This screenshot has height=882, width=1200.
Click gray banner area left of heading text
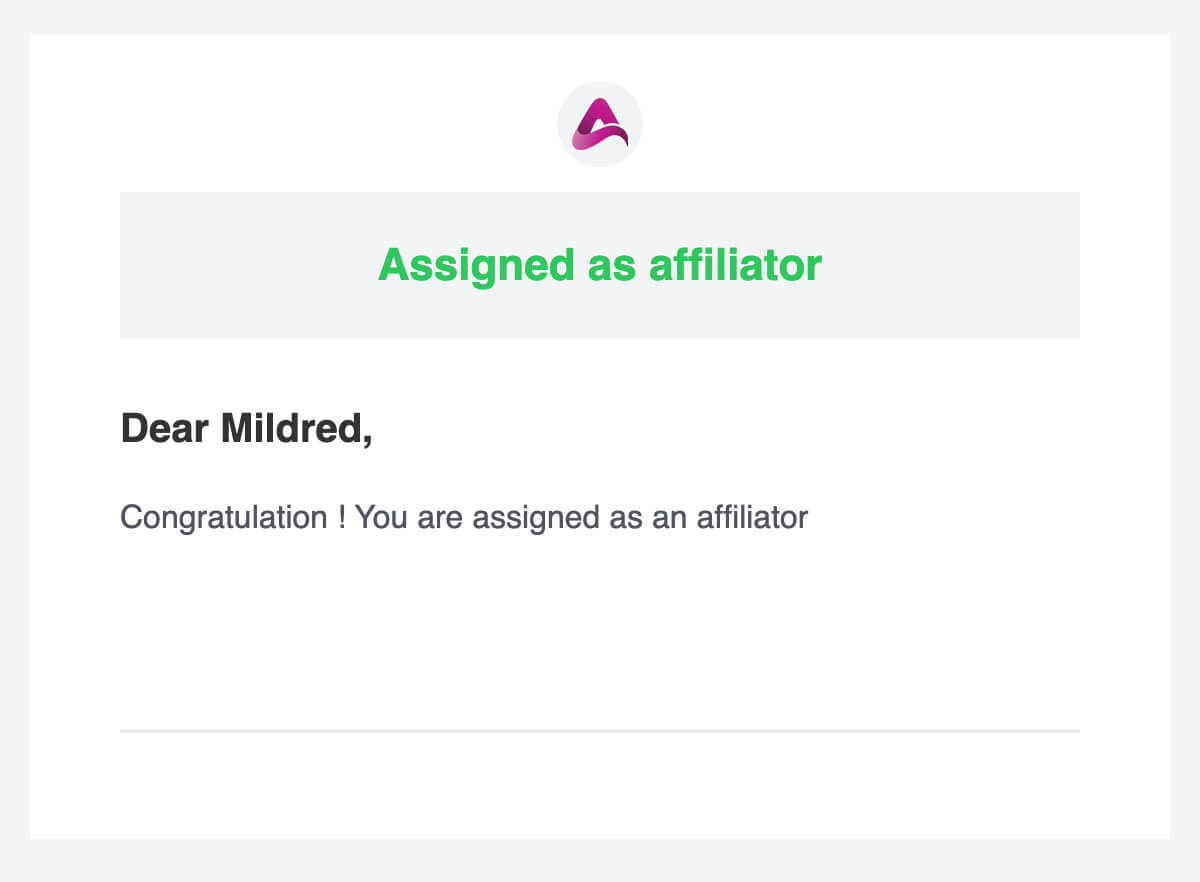(x=240, y=265)
